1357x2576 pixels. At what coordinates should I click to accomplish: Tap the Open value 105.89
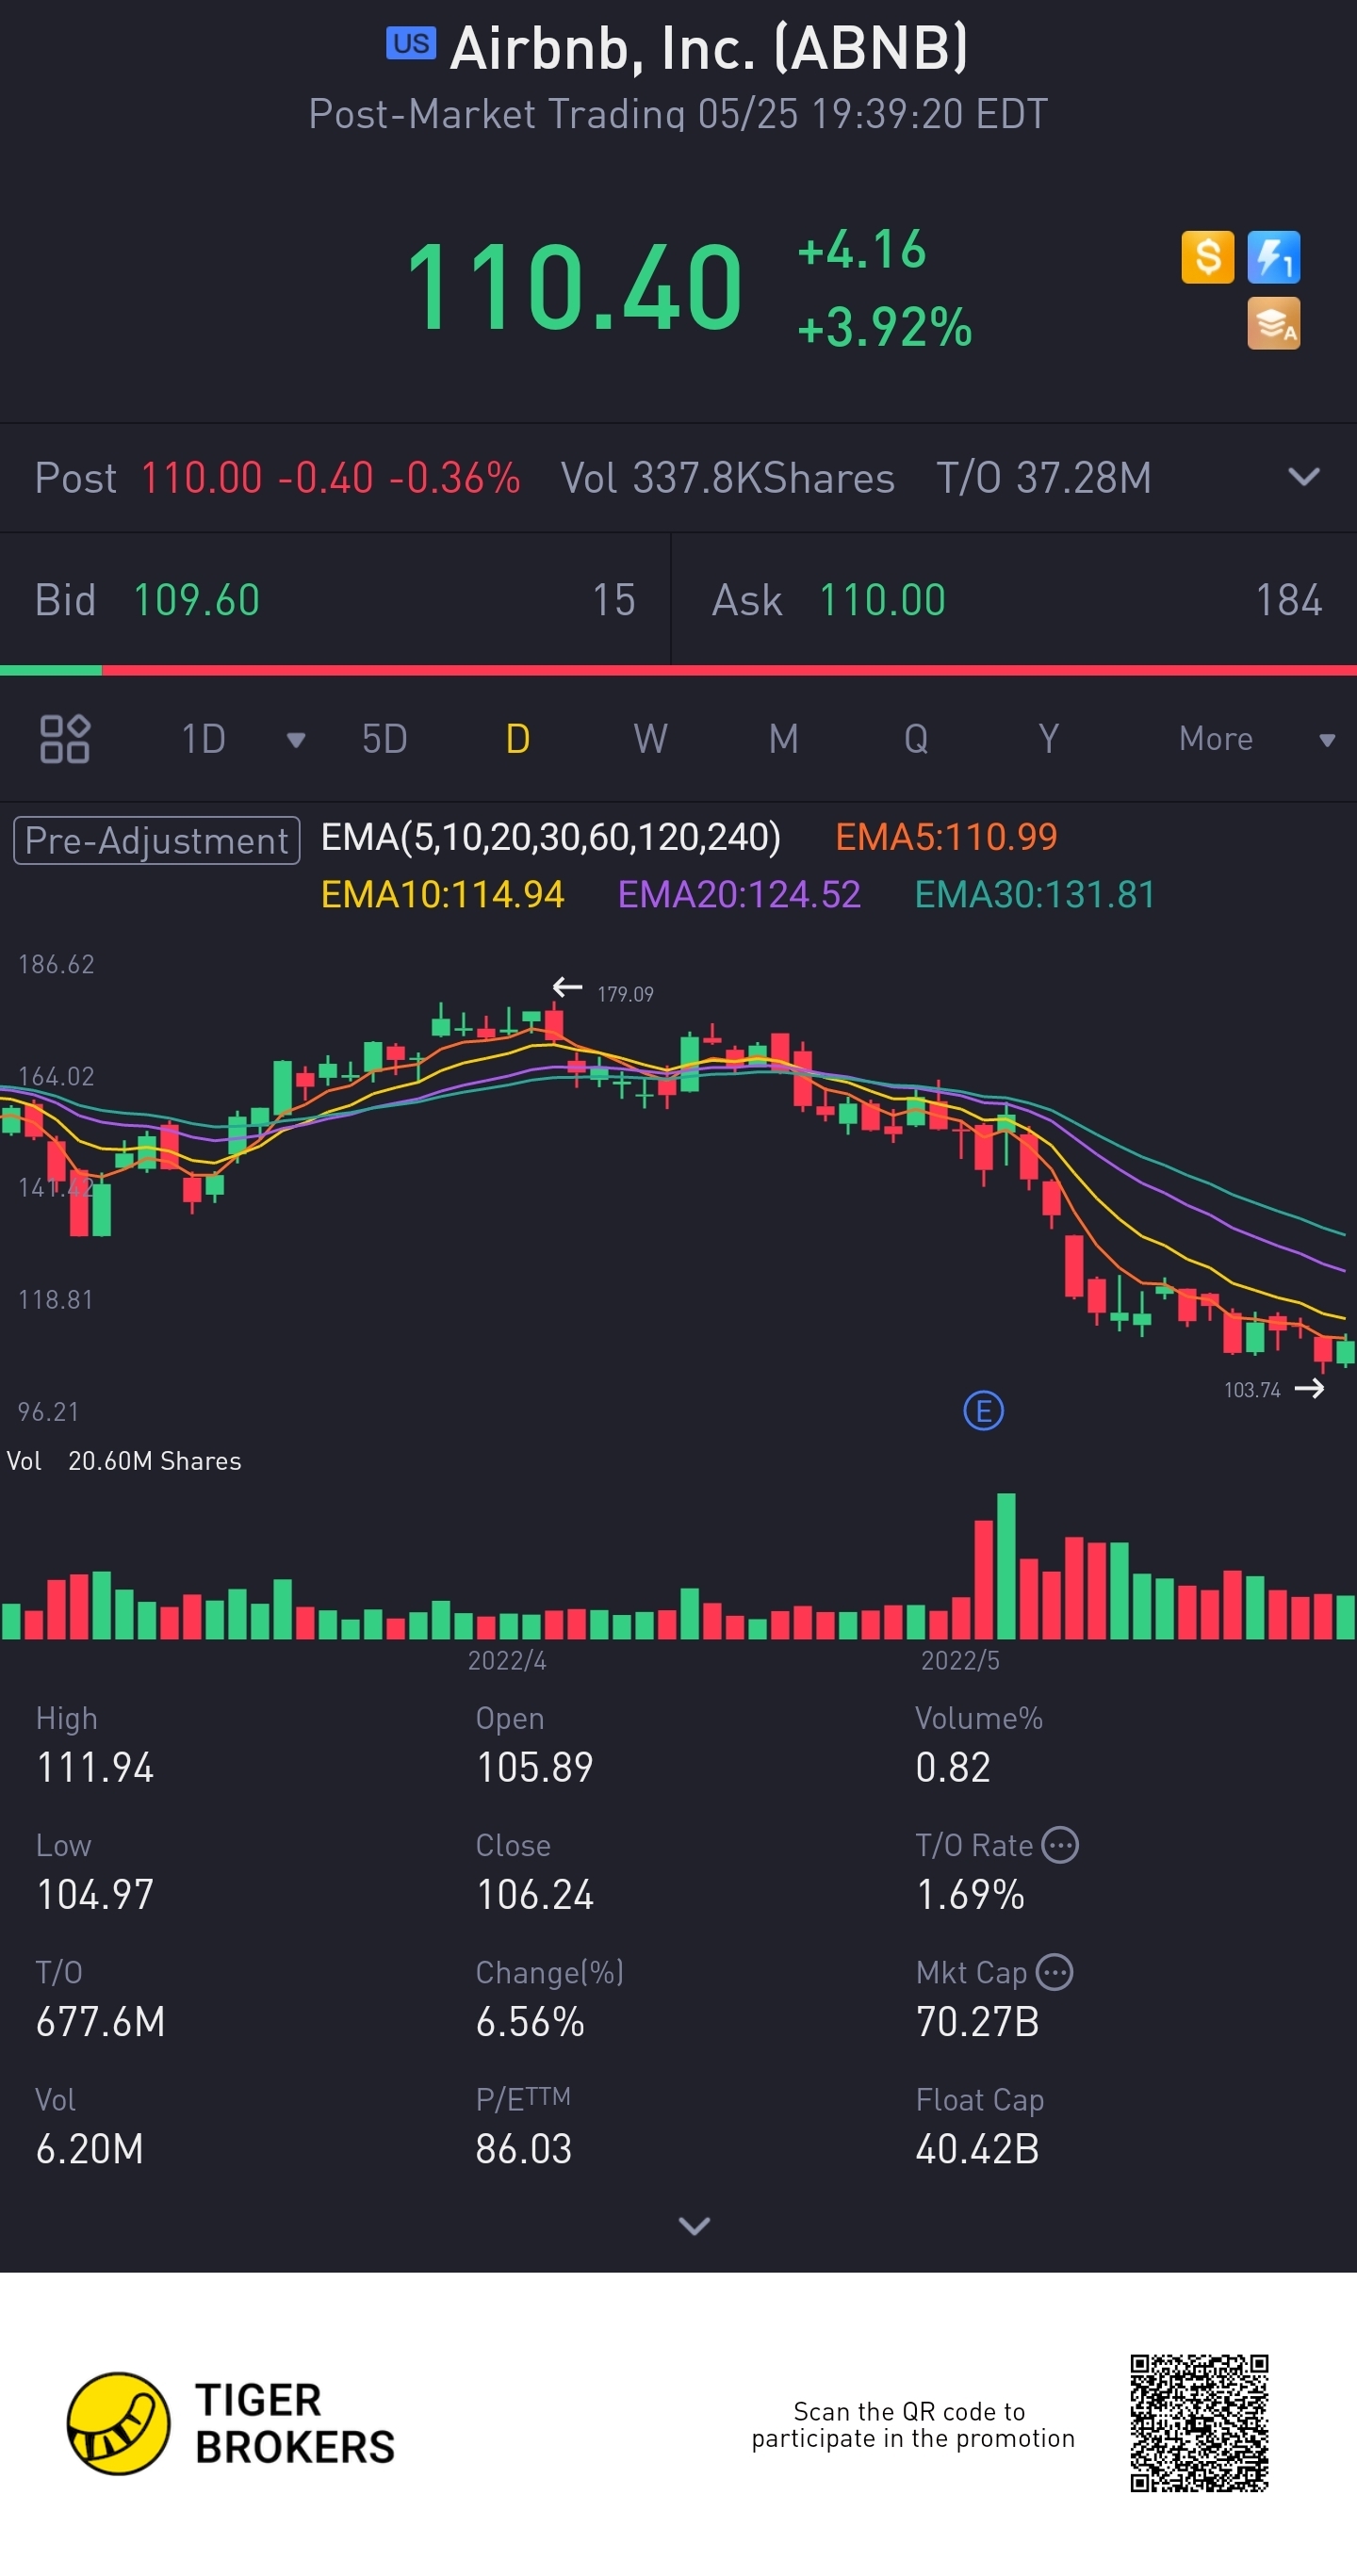coord(534,1767)
